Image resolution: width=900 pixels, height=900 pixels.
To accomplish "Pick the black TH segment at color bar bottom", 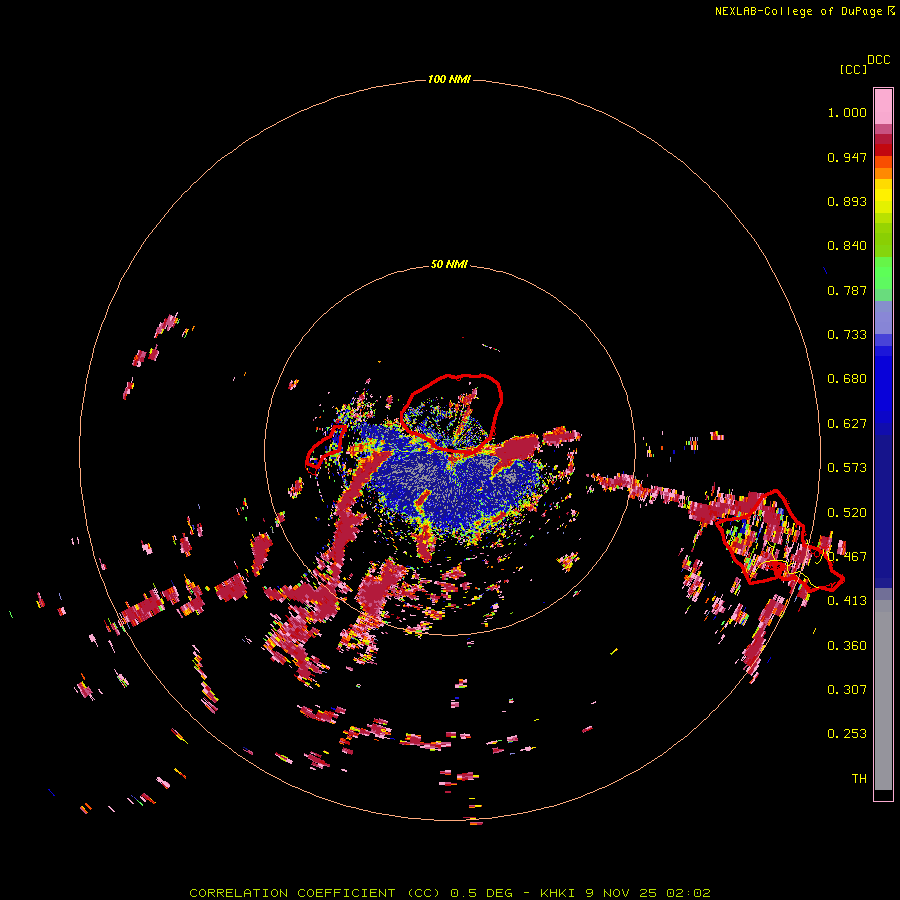I will 883,794.
